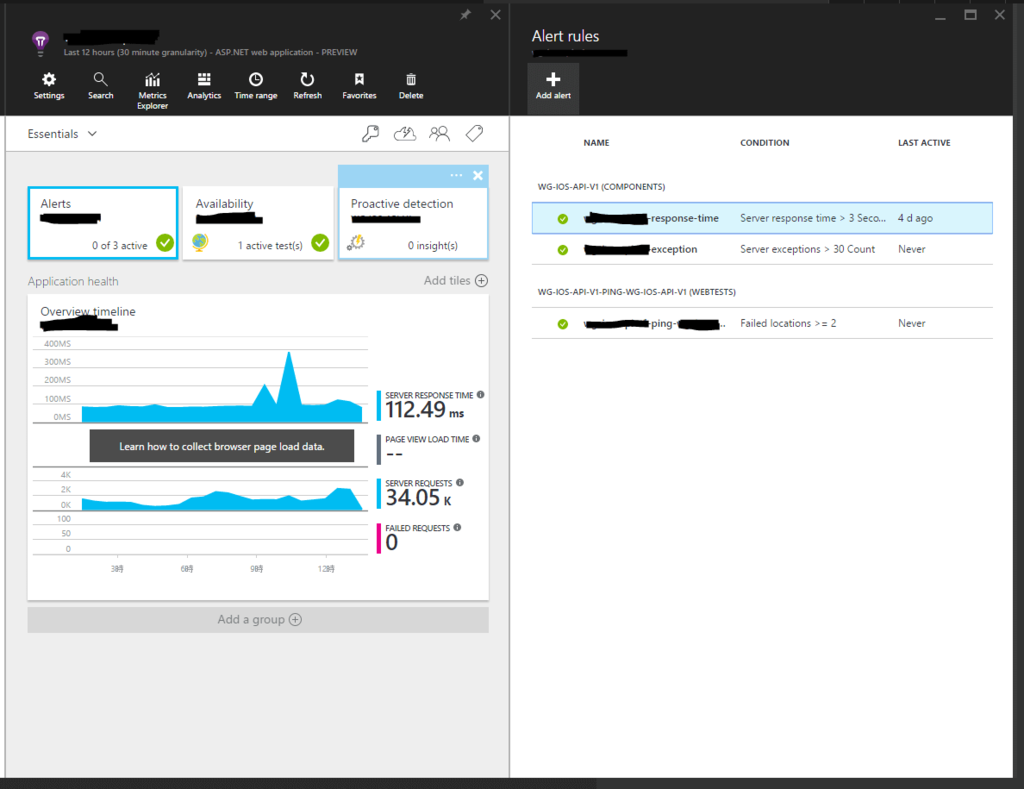
Task: Click the Server Response Time info icon
Action: [481, 394]
